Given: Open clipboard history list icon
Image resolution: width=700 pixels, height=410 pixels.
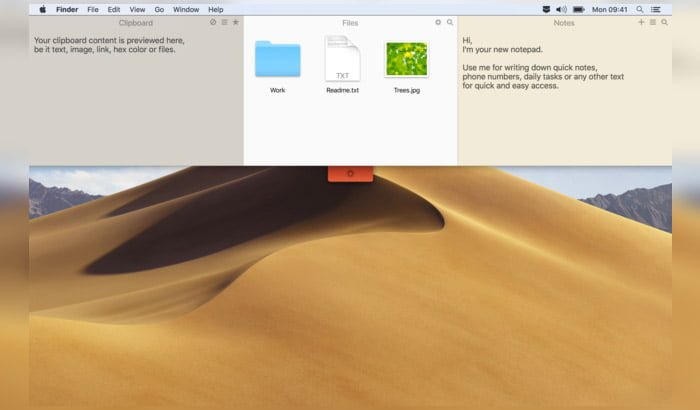Looking at the screenshot, I should 225,22.
